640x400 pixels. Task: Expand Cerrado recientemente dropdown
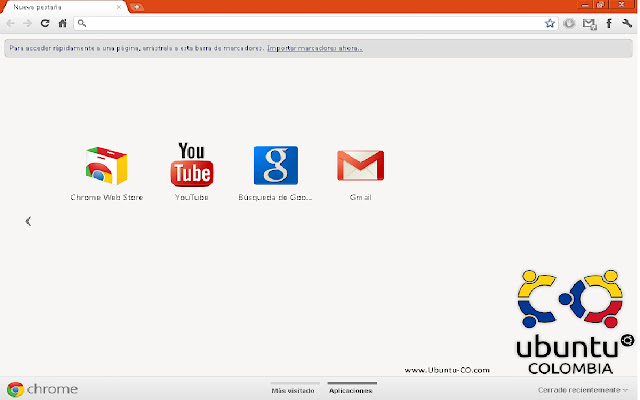tap(583, 390)
